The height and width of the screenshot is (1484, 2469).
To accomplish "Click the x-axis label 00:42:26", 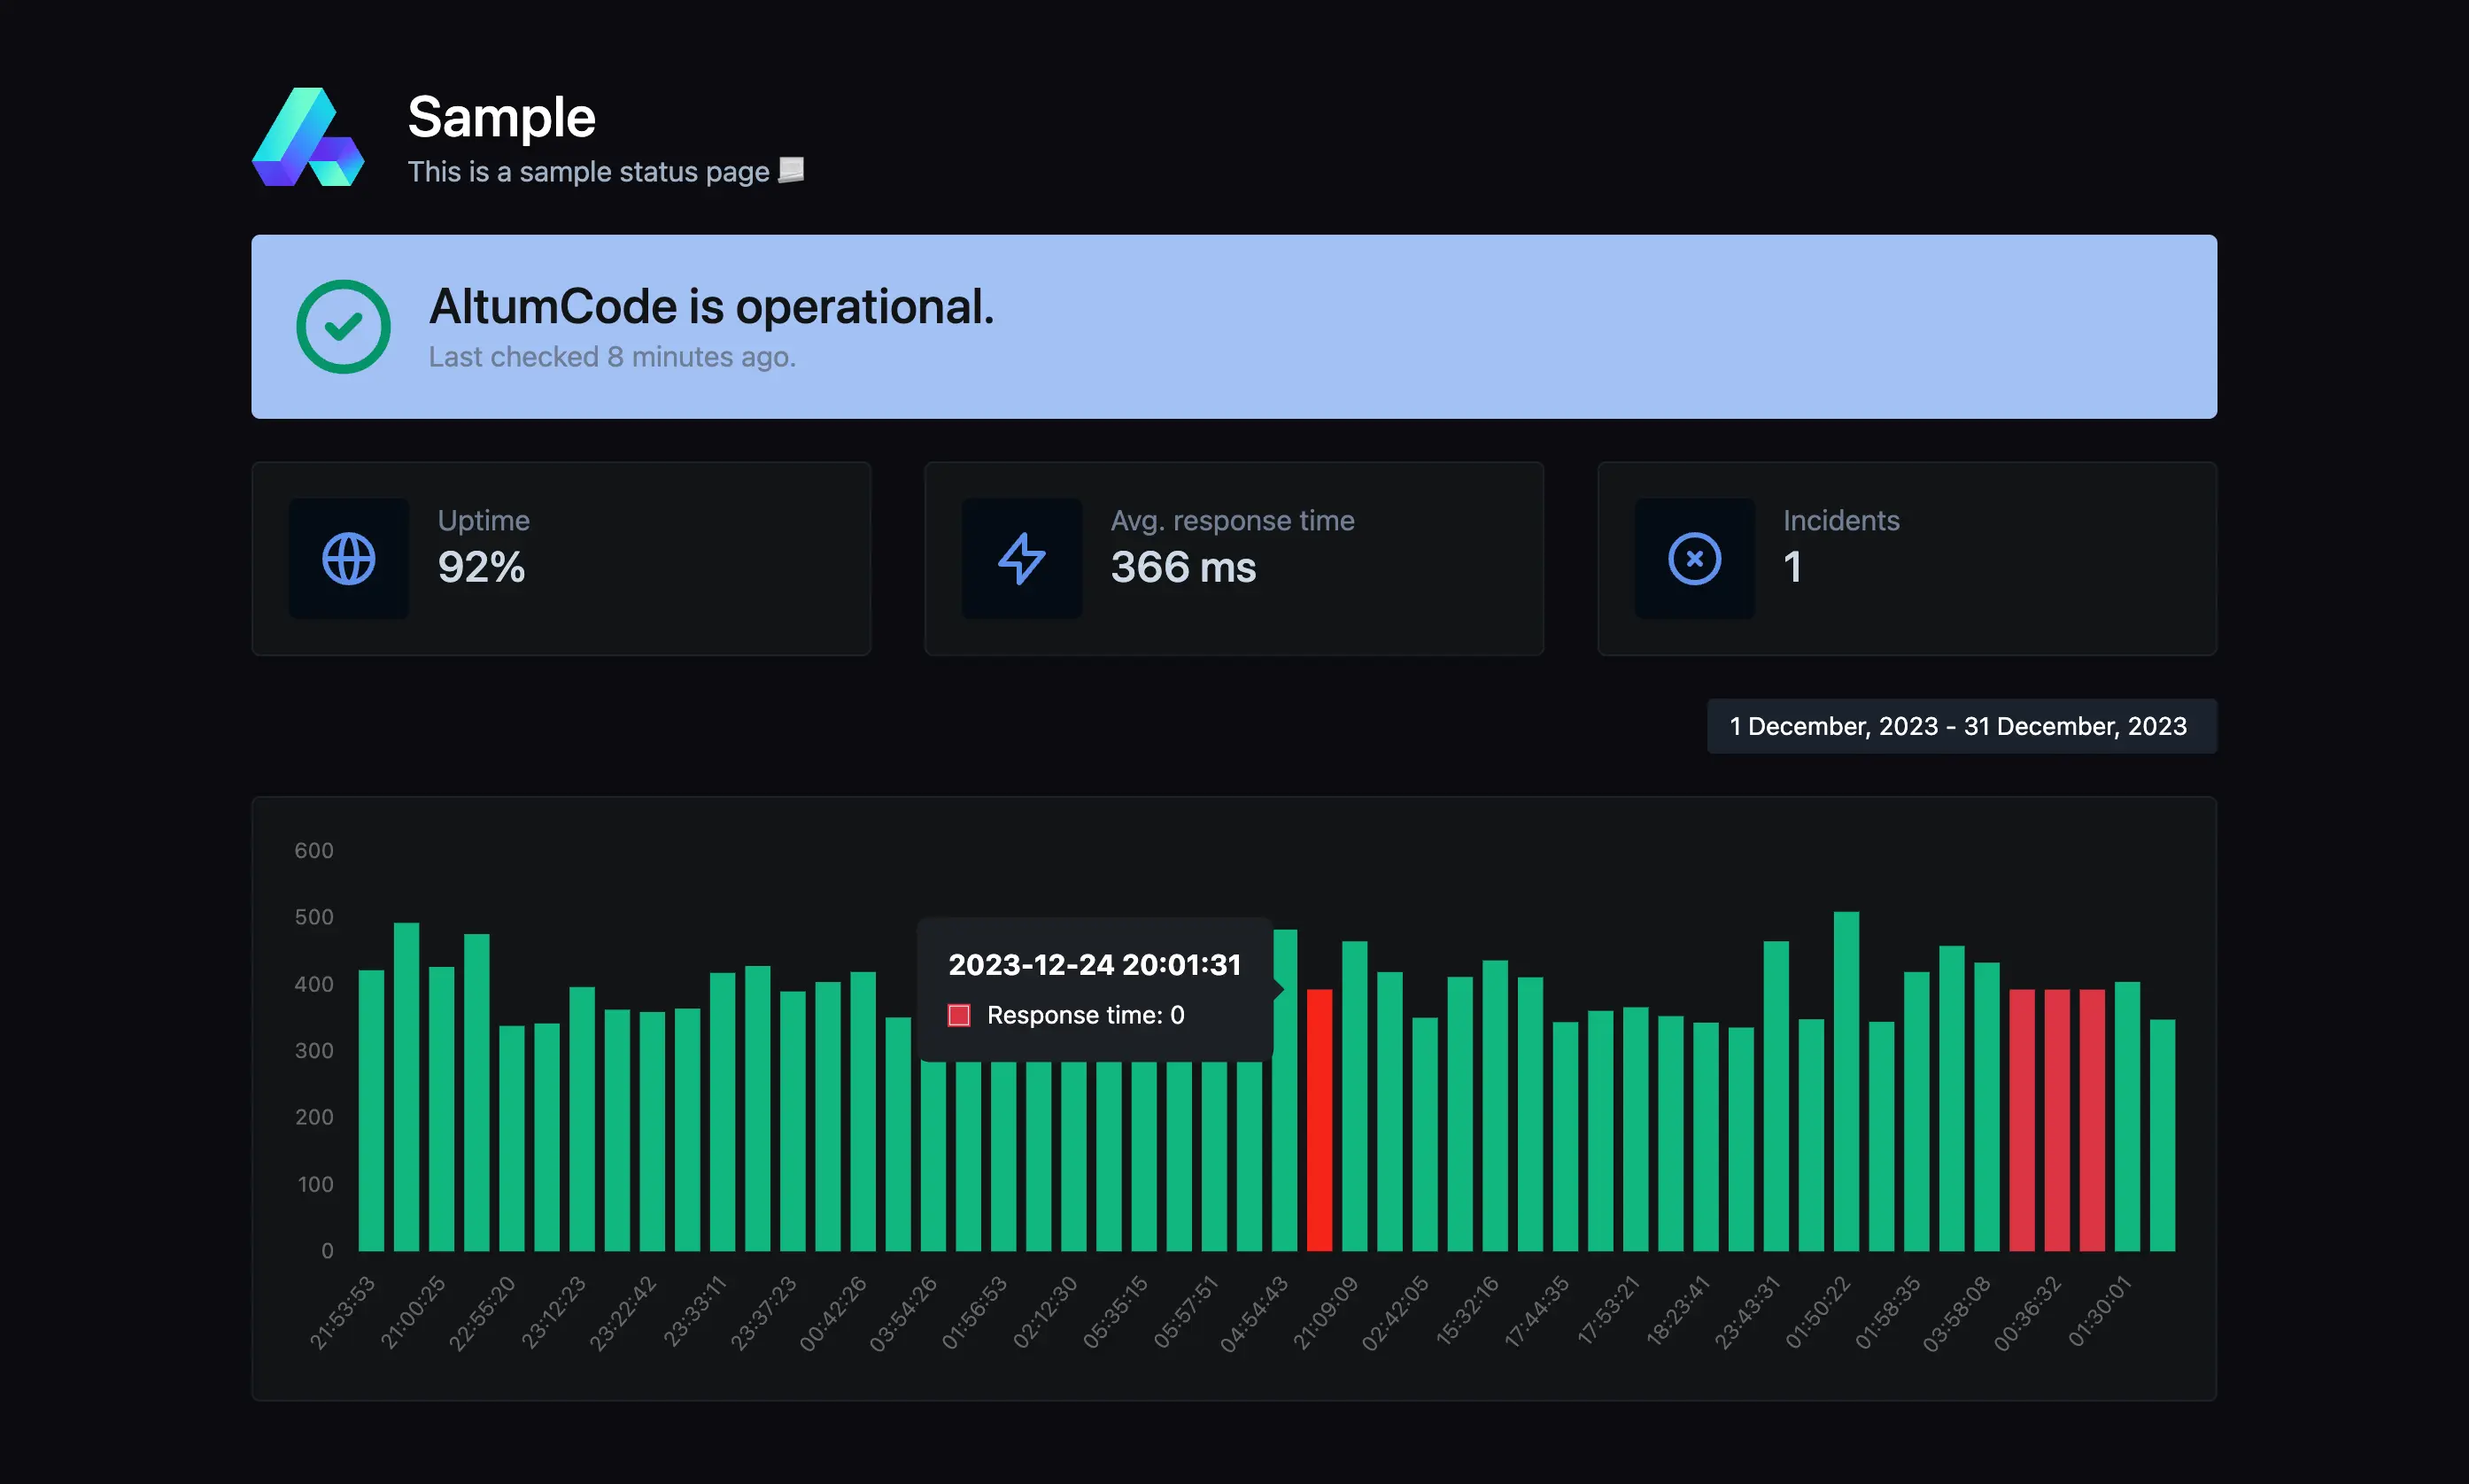I will (834, 1312).
